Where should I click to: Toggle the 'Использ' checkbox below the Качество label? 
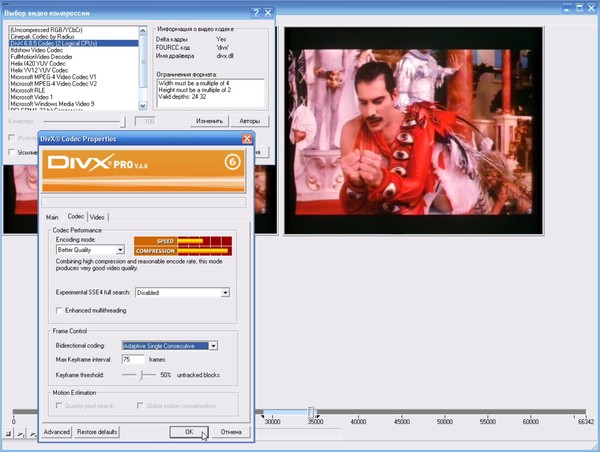(11, 137)
